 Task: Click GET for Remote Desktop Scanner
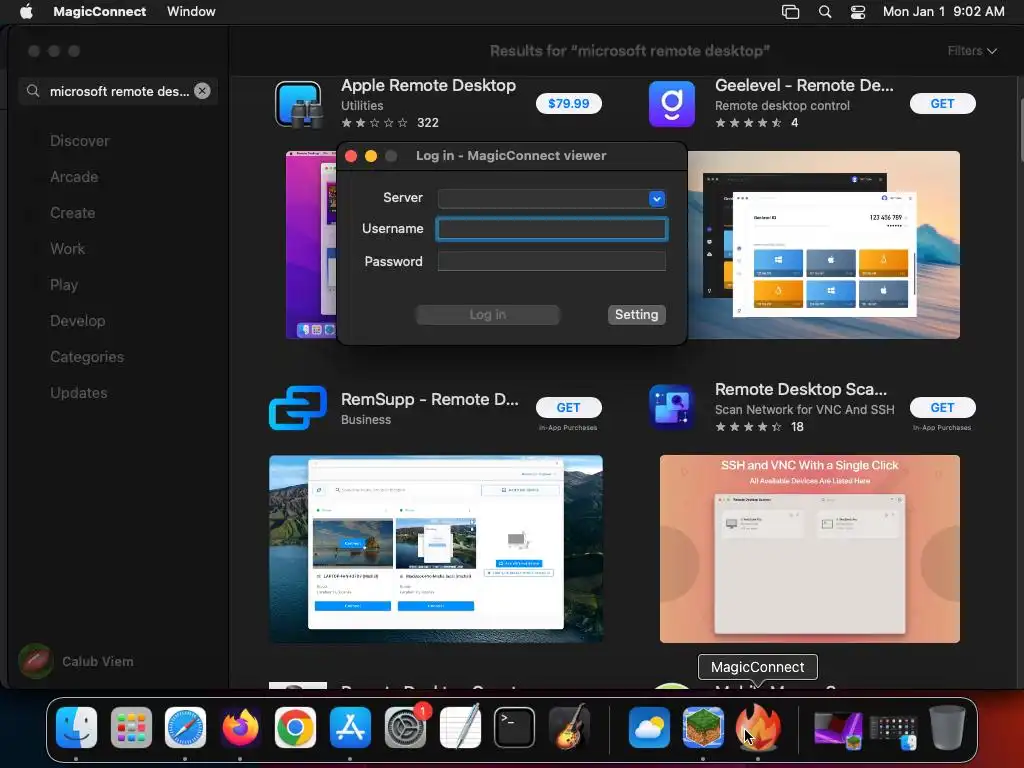pyautogui.click(x=942, y=408)
